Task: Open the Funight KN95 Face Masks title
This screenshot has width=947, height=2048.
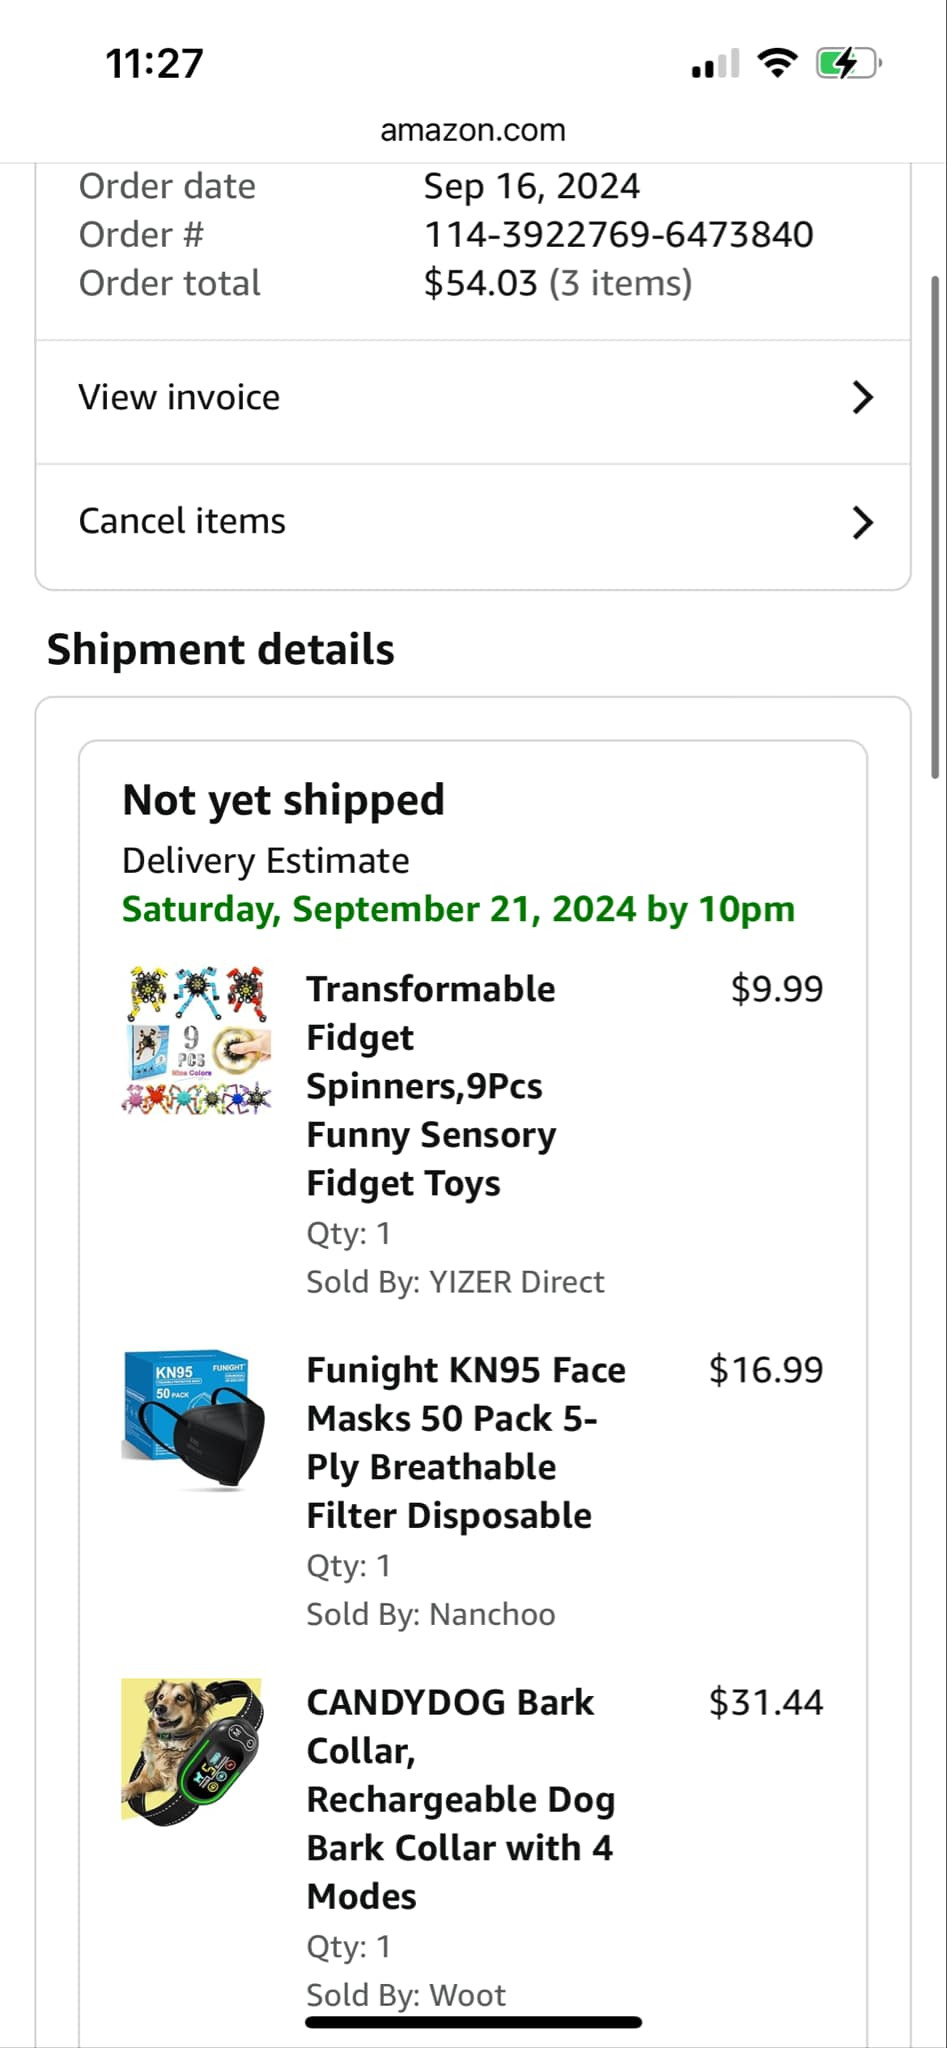Action: pos(465,1442)
